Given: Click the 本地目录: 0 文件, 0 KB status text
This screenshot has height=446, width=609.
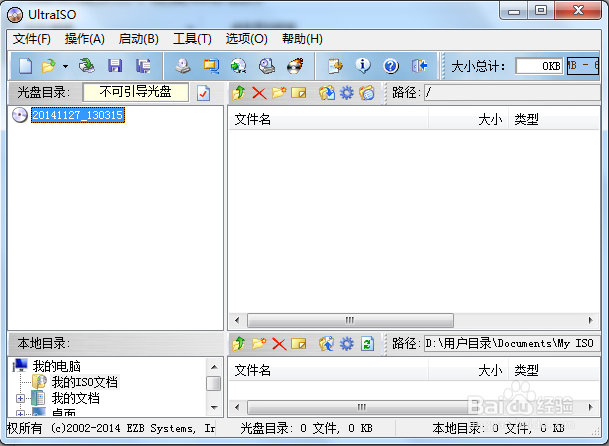Looking at the screenshot, I should tap(499, 428).
